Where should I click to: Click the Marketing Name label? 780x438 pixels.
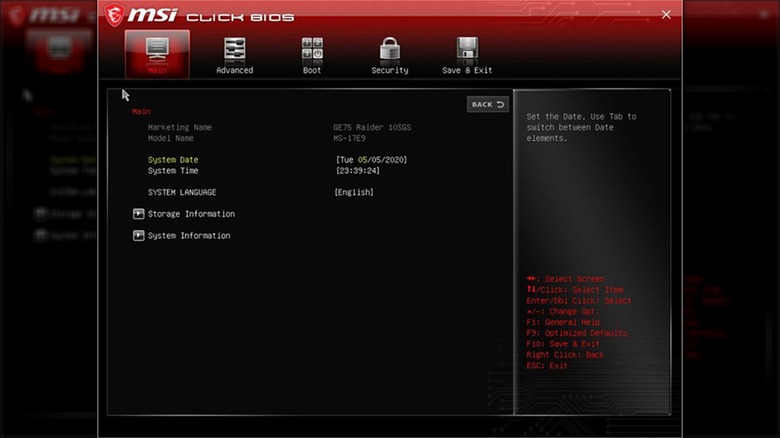180,127
